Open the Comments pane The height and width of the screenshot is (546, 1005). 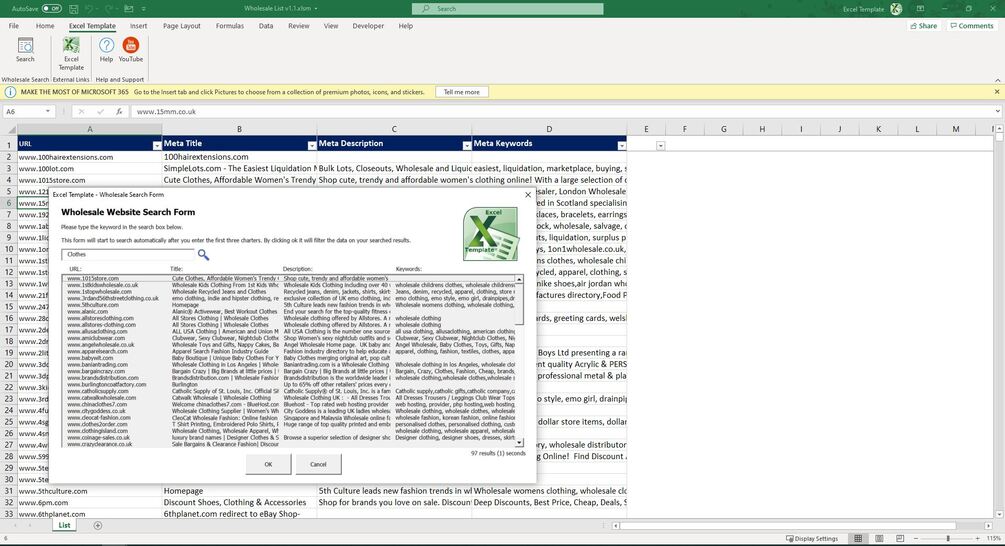click(972, 26)
